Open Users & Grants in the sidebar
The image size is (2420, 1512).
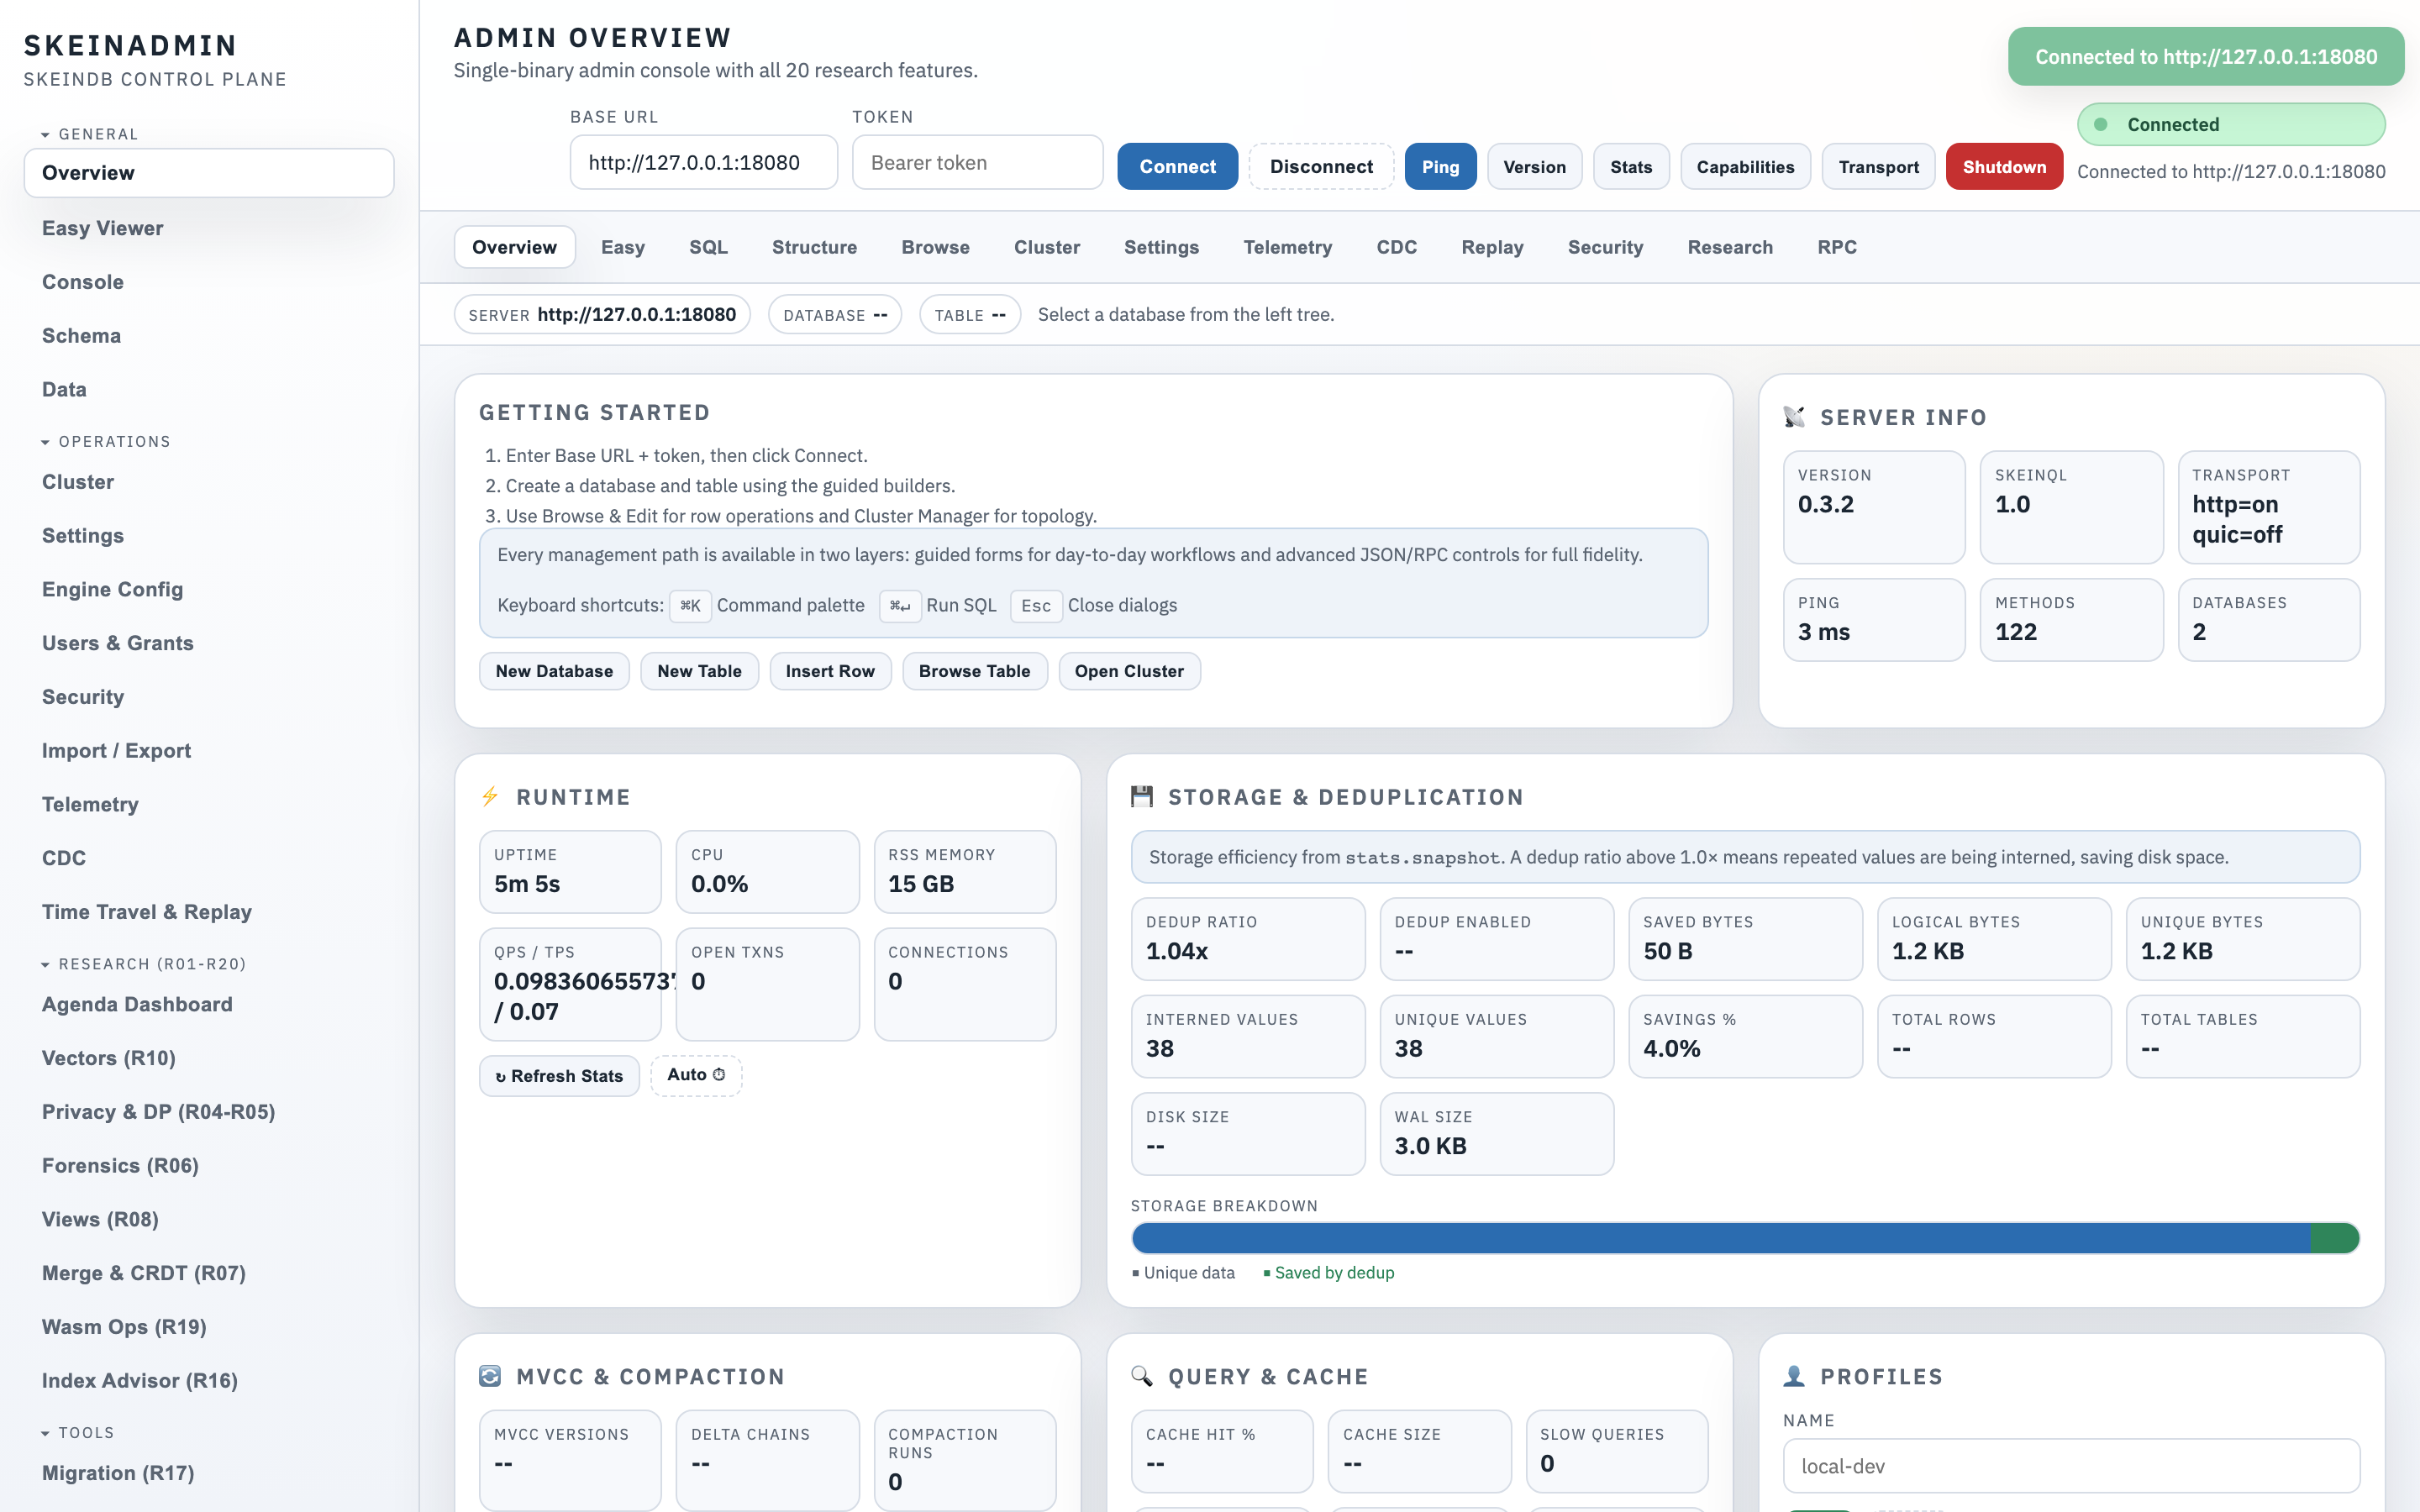click(x=208, y=643)
